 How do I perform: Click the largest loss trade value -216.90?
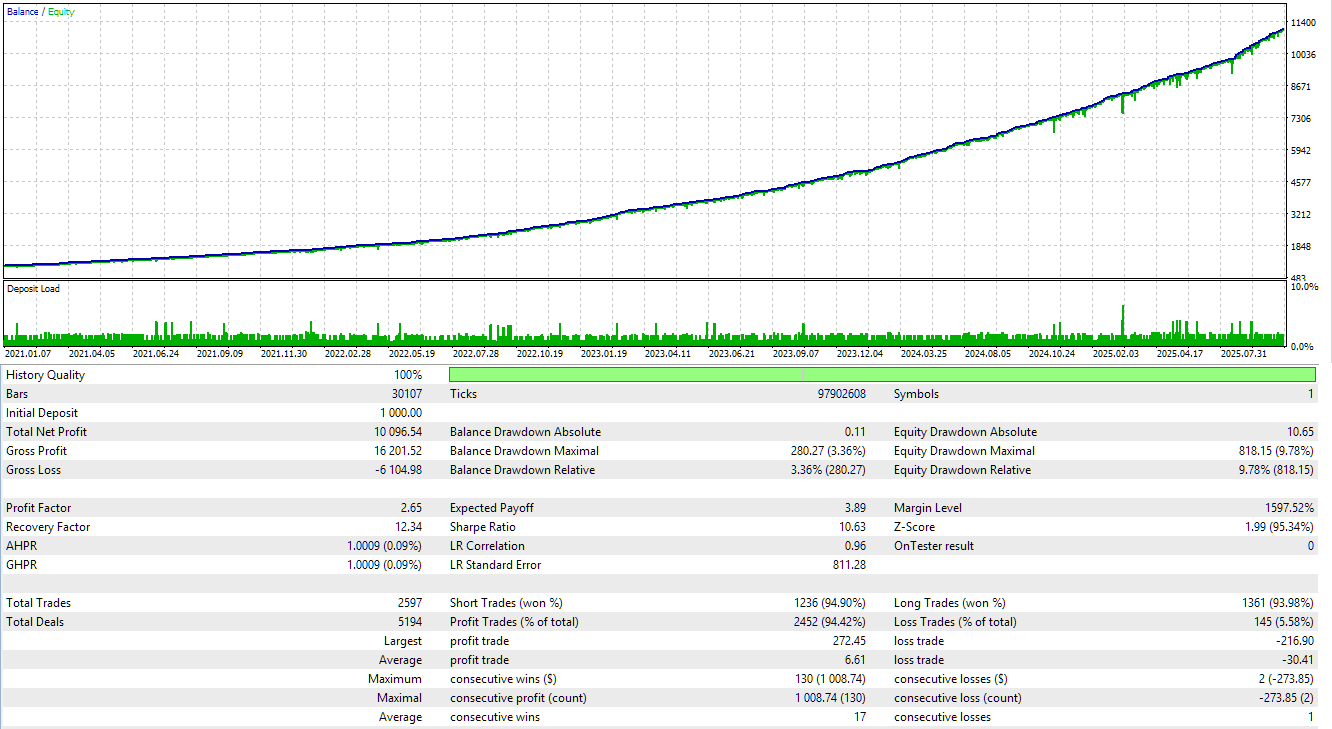(1296, 641)
